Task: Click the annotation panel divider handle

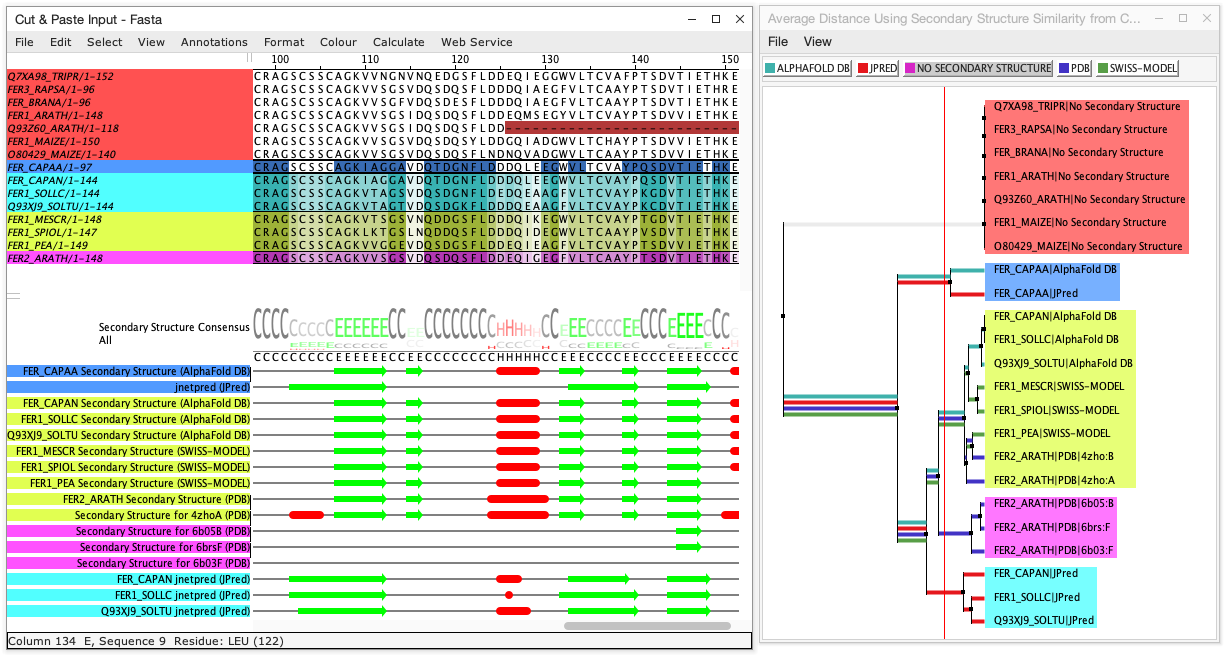Action: pos(14,296)
